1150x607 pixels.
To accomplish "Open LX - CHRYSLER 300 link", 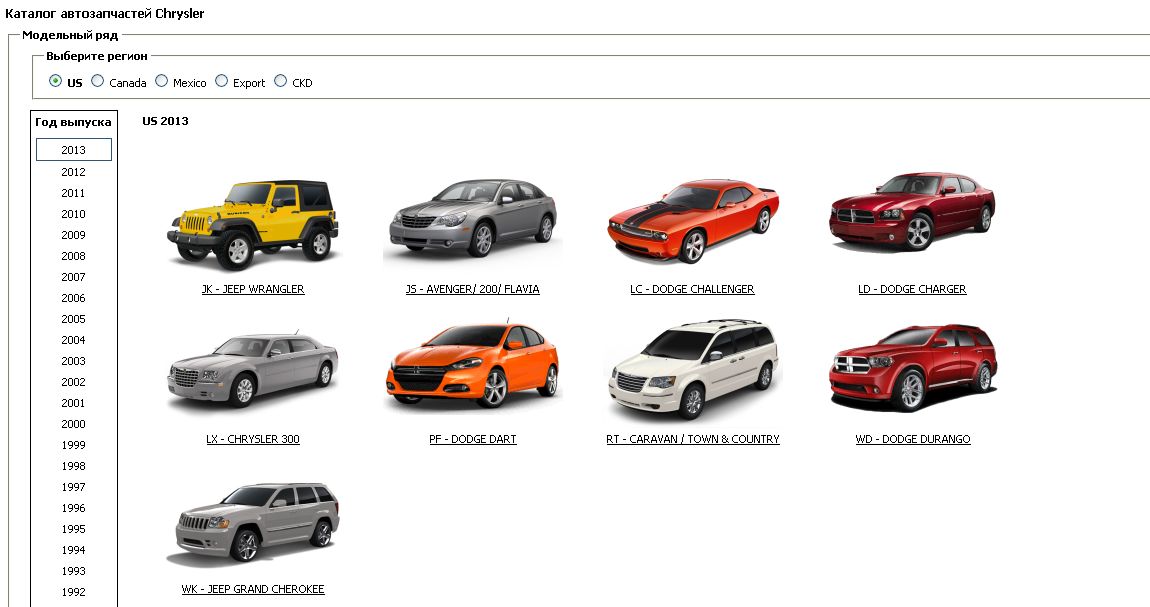I will [x=253, y=439].
